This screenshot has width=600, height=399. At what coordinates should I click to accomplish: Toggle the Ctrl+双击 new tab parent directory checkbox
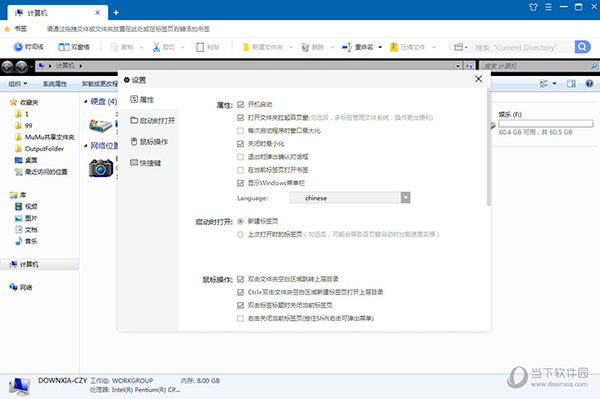(x=240, y=292)
